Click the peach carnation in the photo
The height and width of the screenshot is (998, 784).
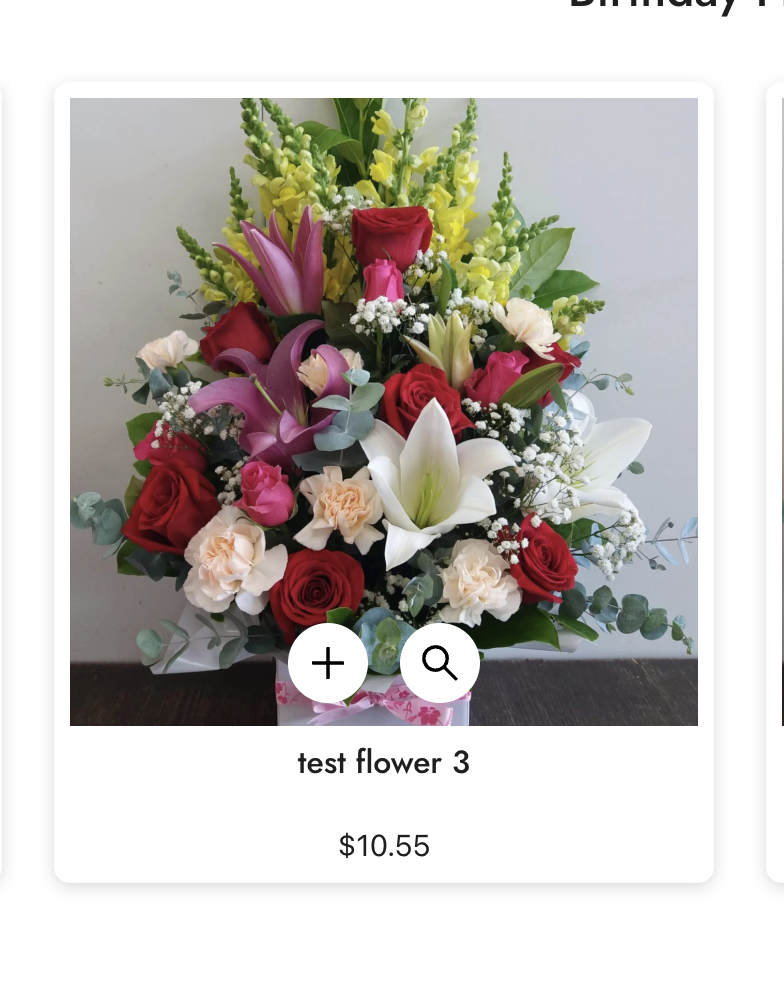341,508
